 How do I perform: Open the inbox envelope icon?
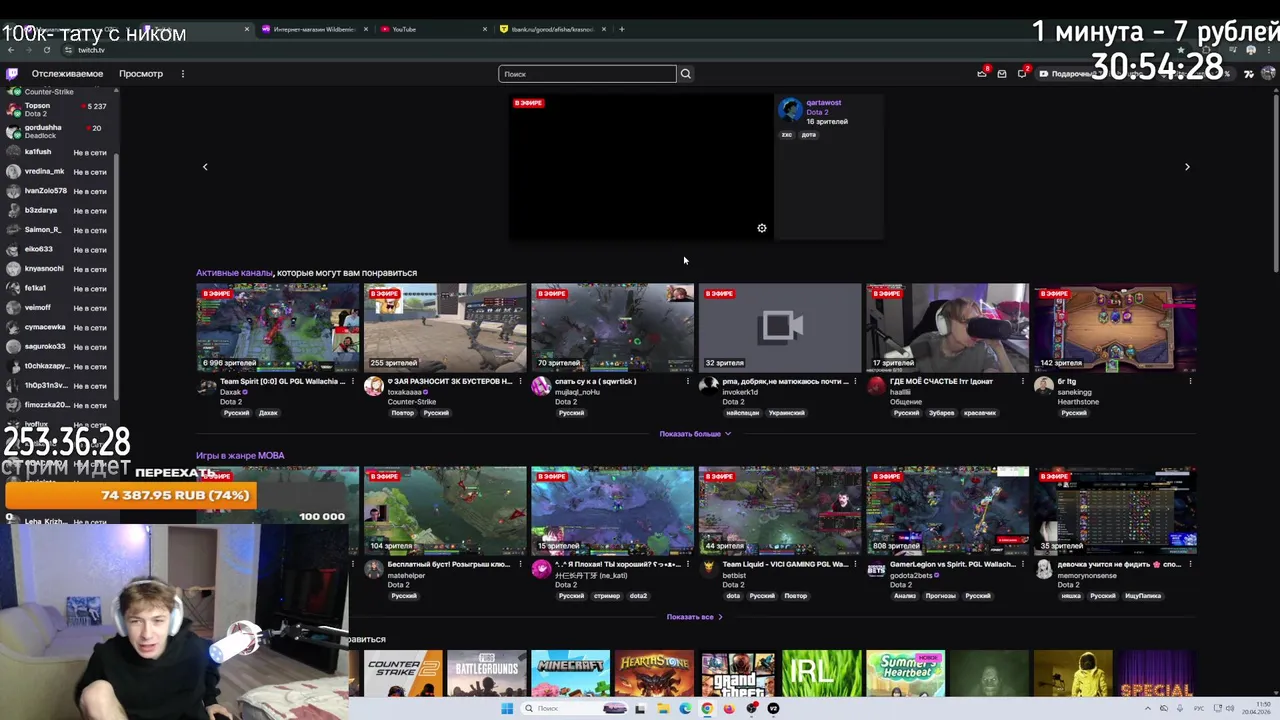1002,74
